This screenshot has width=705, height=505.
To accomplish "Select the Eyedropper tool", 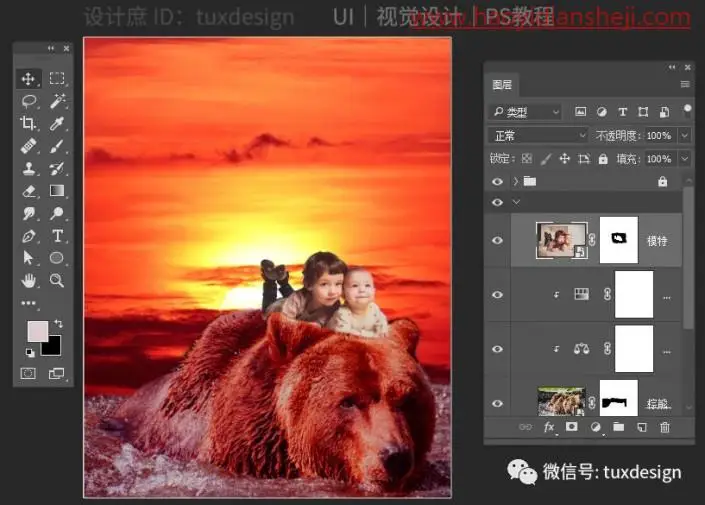I will click(x=57, y=123).
